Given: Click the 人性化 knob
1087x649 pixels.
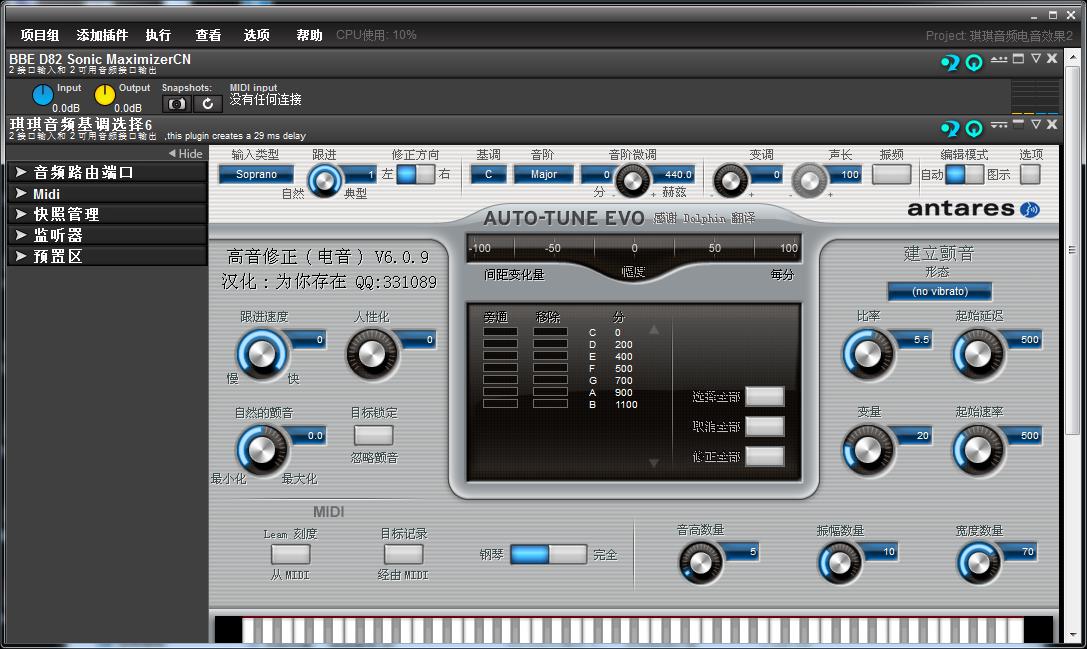Looking at the screenshot, I should pyautogui.click(x=372, y=354).
